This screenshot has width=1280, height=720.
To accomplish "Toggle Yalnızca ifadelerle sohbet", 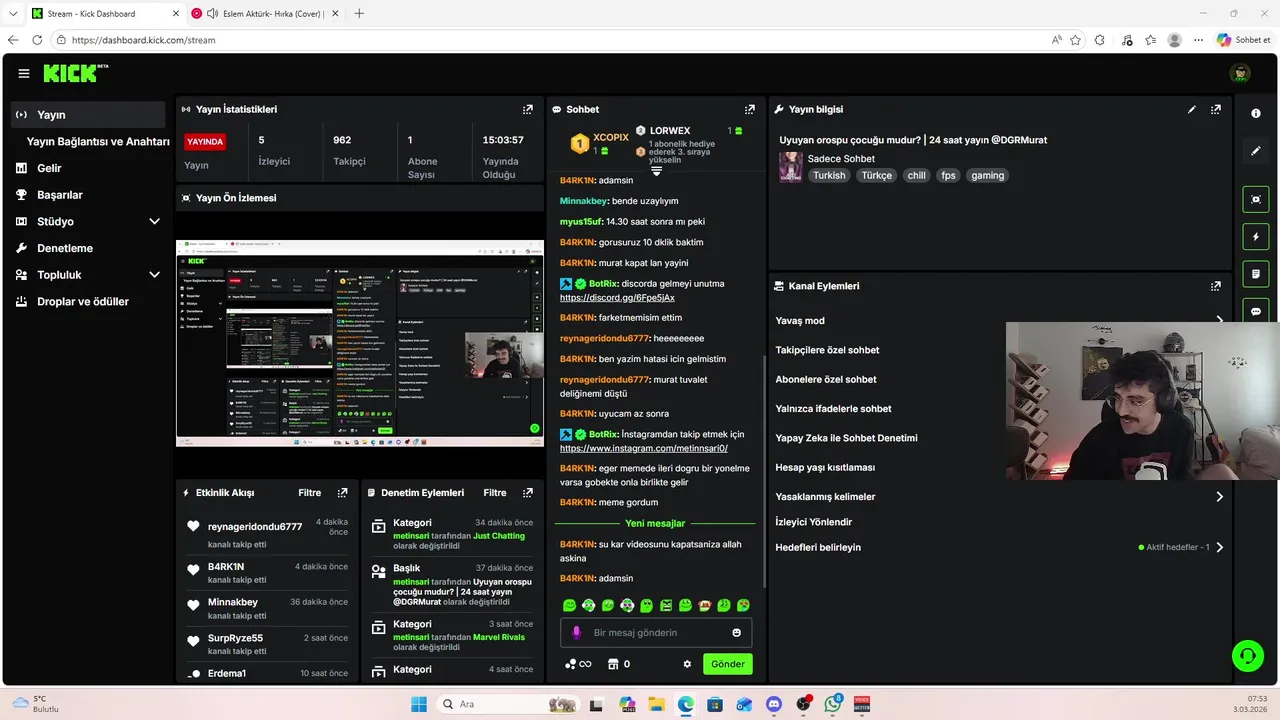I will click(x=833, y=409).
